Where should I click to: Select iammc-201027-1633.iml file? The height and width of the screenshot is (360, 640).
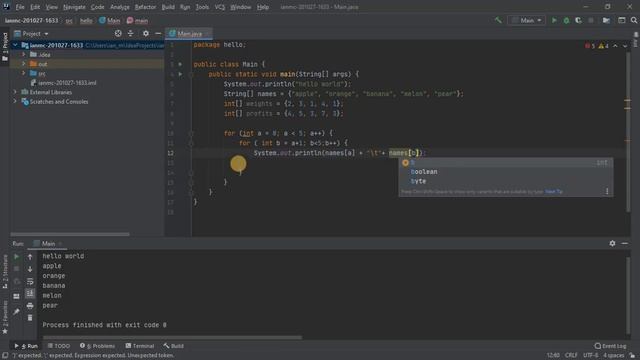tap(67, 83)
